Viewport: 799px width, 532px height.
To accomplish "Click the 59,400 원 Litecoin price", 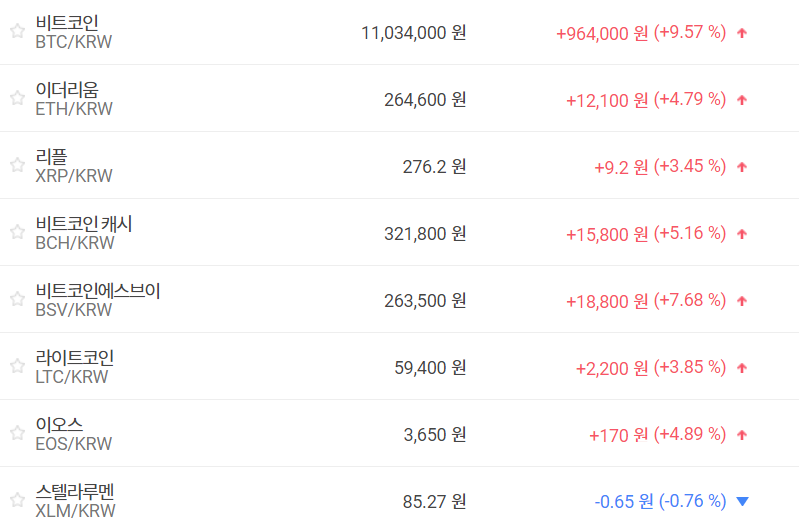I will coord(430,367).
